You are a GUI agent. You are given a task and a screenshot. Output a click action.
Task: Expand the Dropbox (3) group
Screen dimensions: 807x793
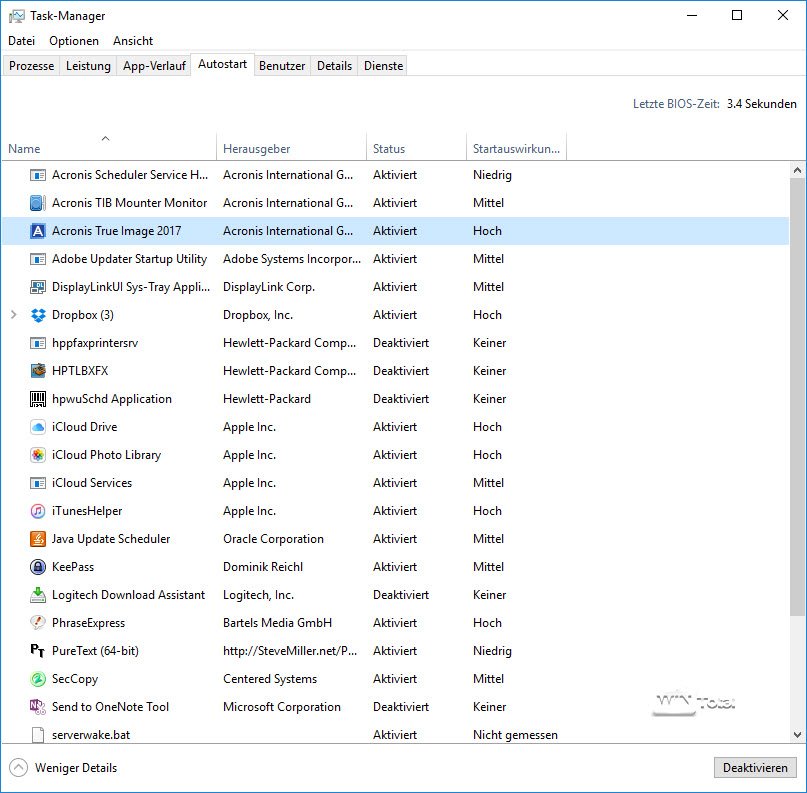14,315
